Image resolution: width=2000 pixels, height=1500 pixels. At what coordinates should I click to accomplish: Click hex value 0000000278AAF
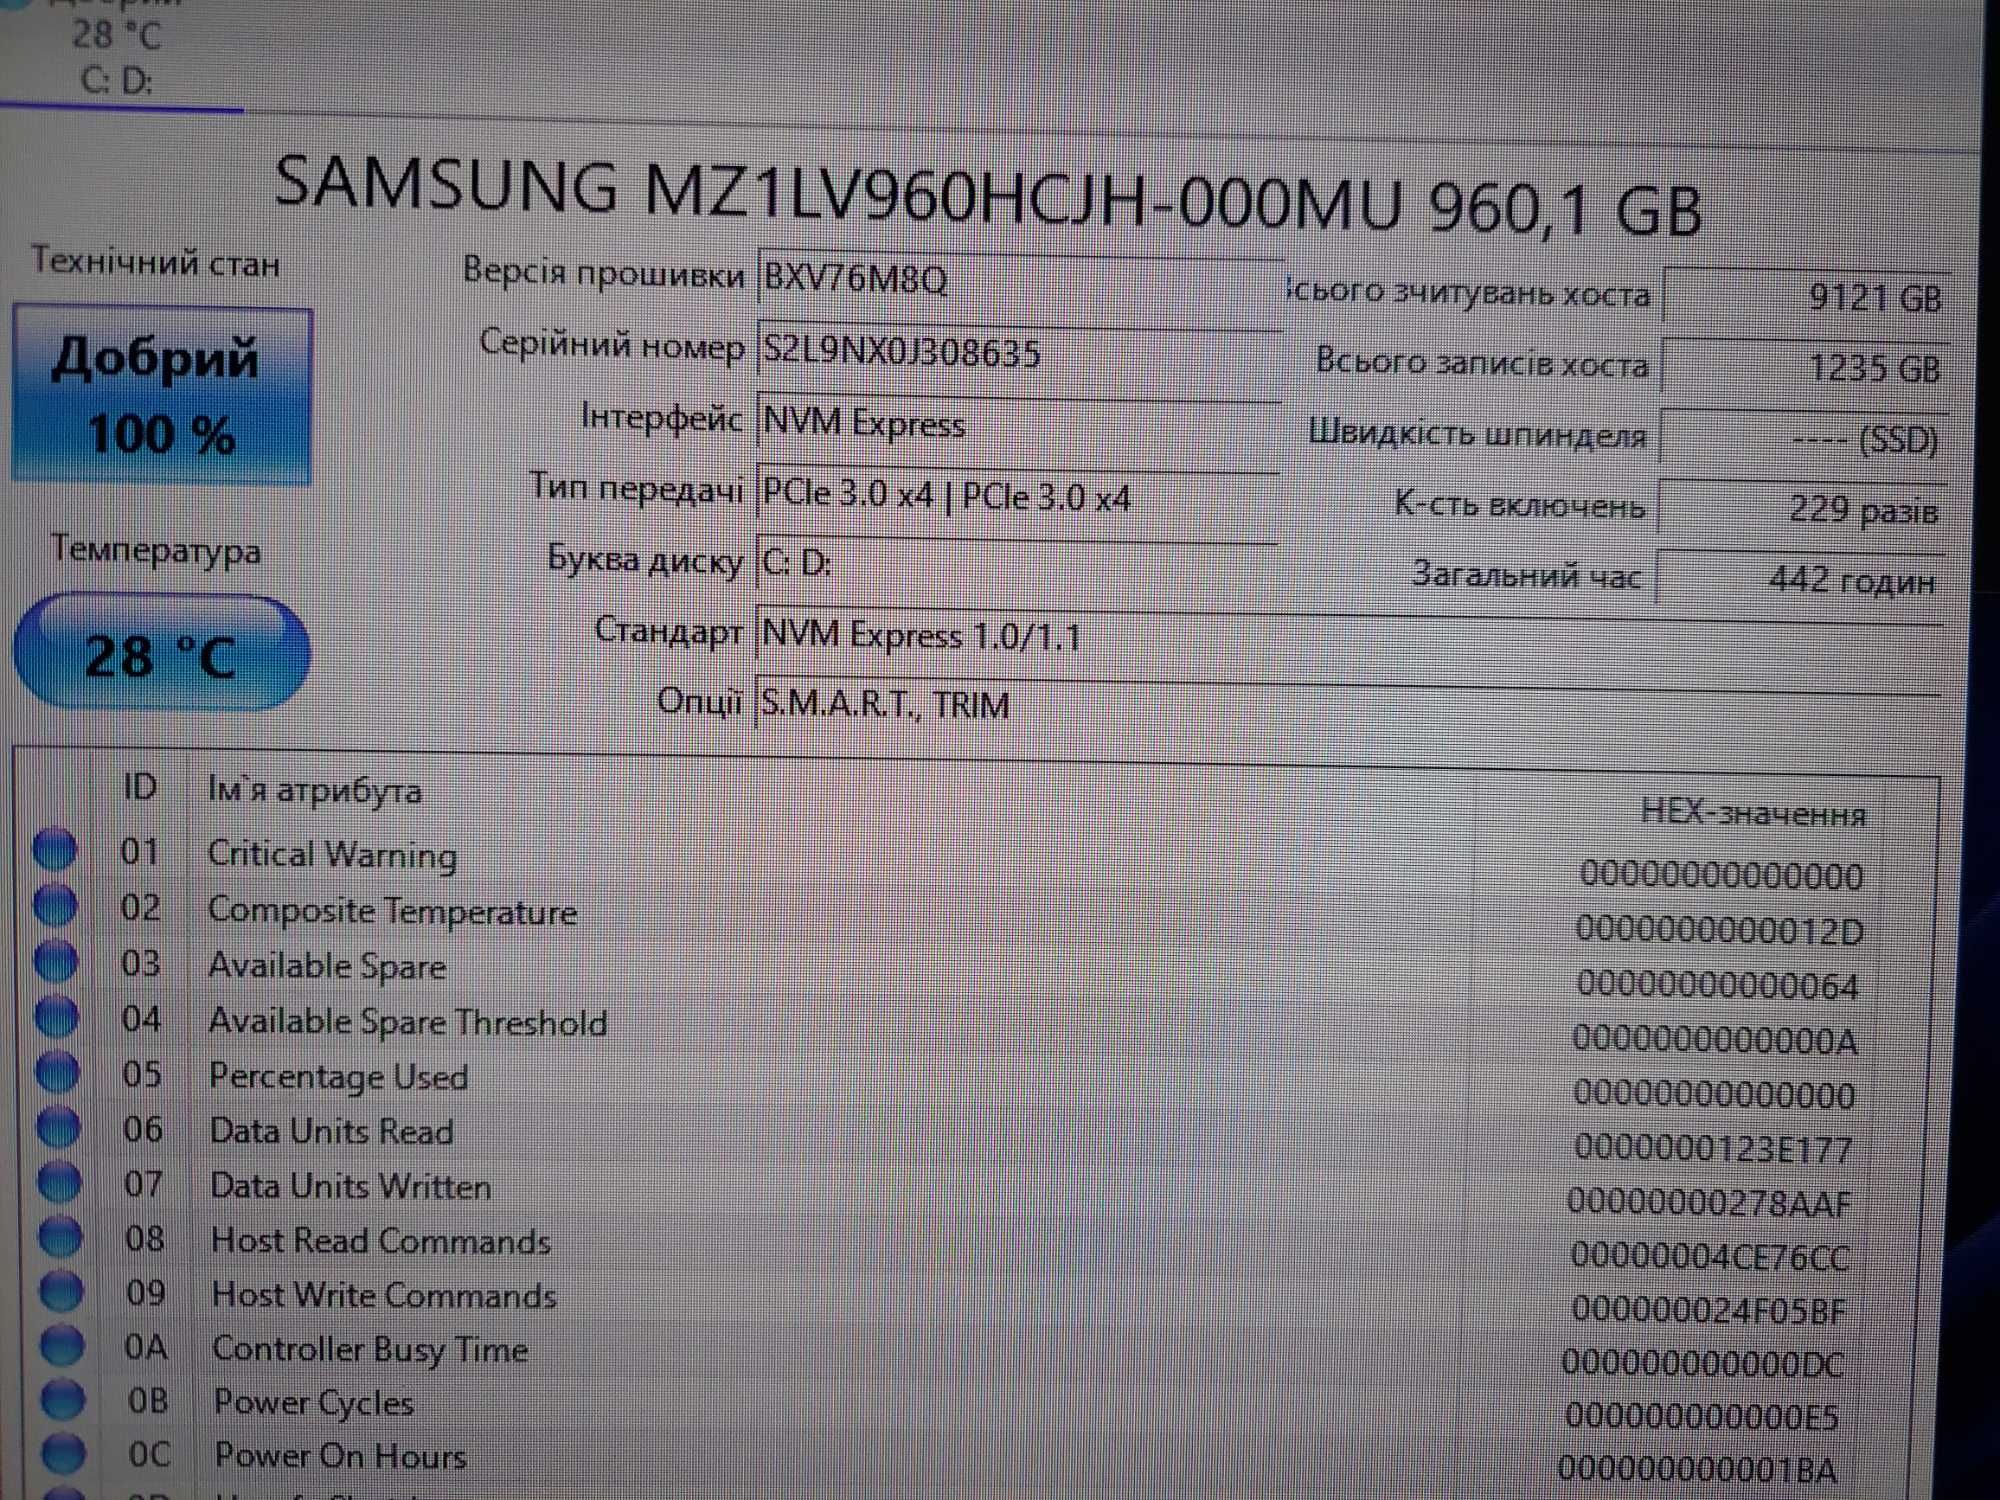point(1709,1202)
